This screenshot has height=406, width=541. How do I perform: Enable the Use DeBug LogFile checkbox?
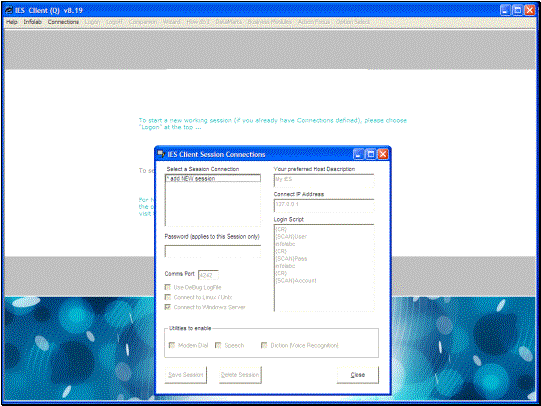pos(168,287)
